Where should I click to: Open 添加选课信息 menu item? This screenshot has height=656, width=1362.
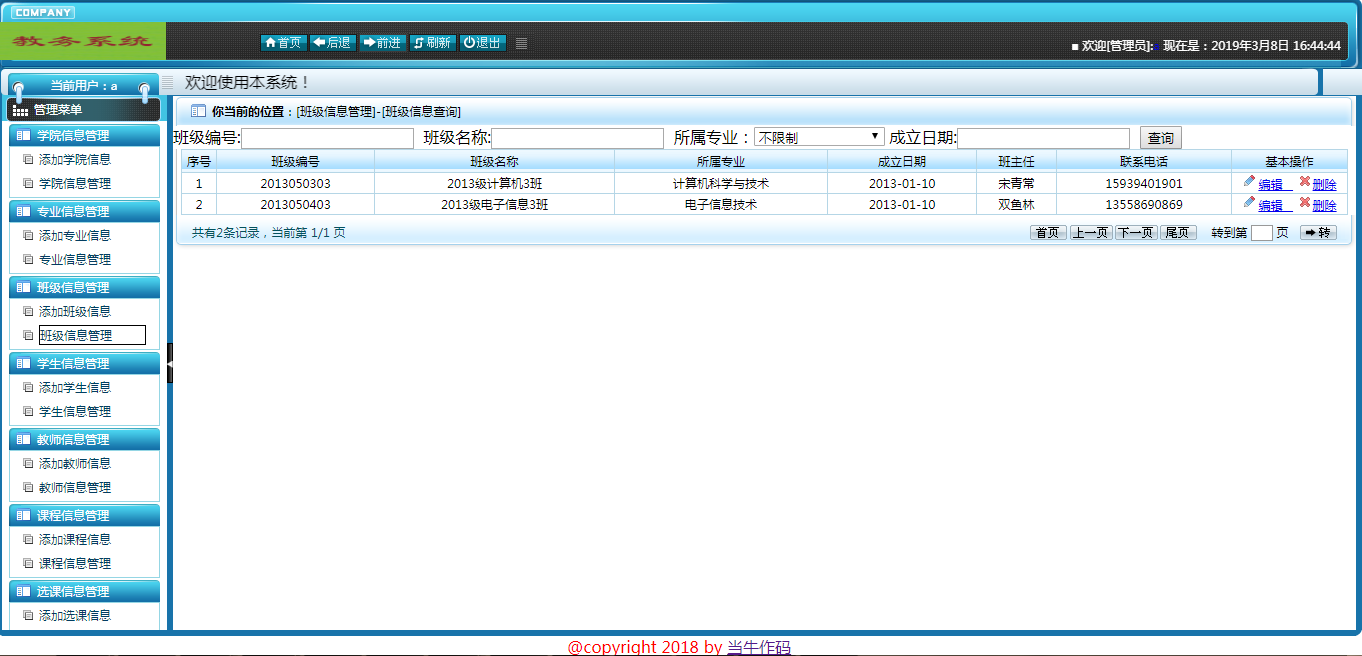coord(75,615)
